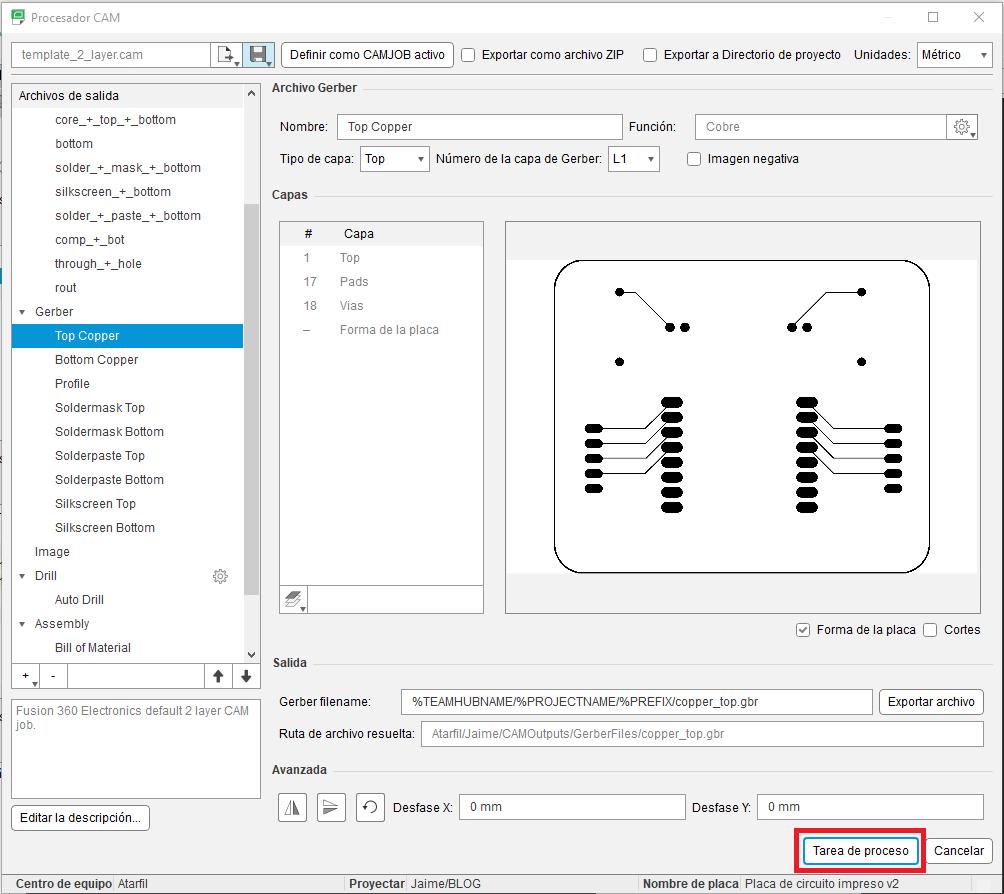
Task: Click the save CAM job floppy icon
Action: (x=259, y=55)
